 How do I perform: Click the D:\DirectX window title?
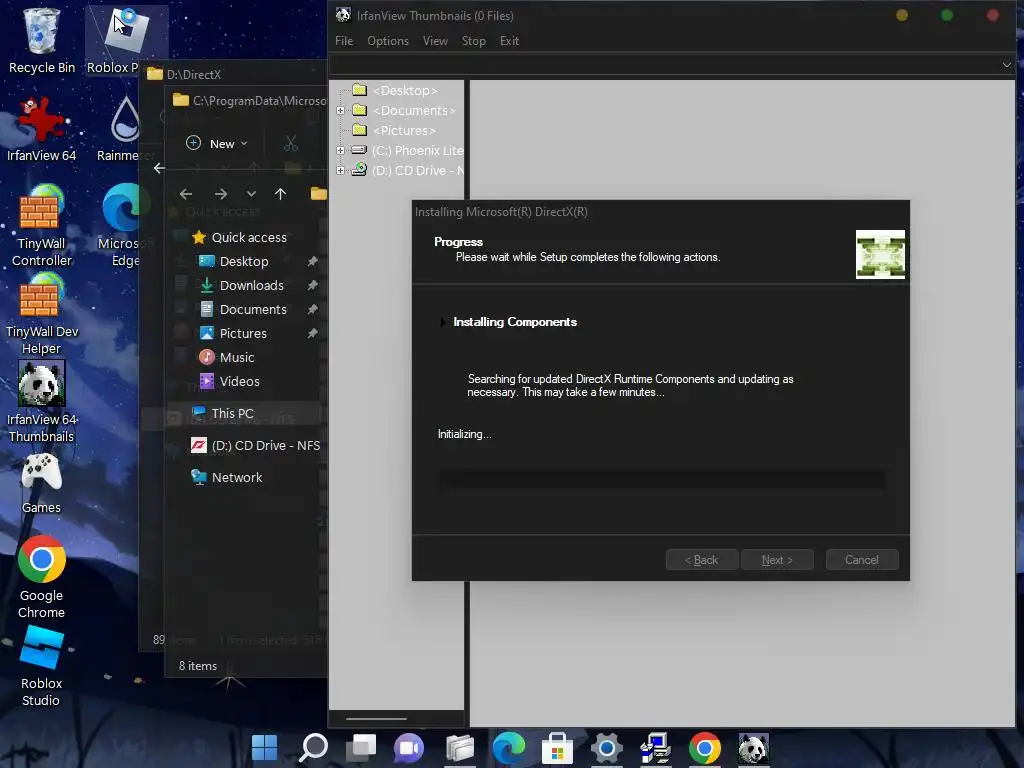194,74
